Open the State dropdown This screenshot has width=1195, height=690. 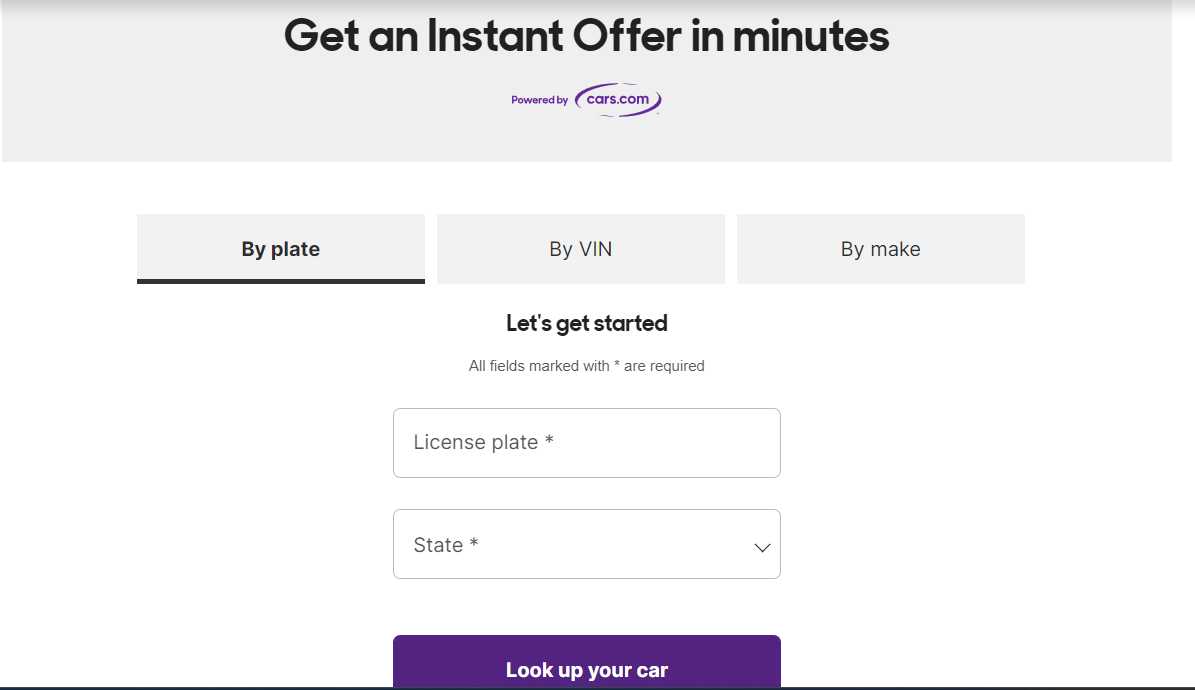pyautogui.click(x=587, y=544)
